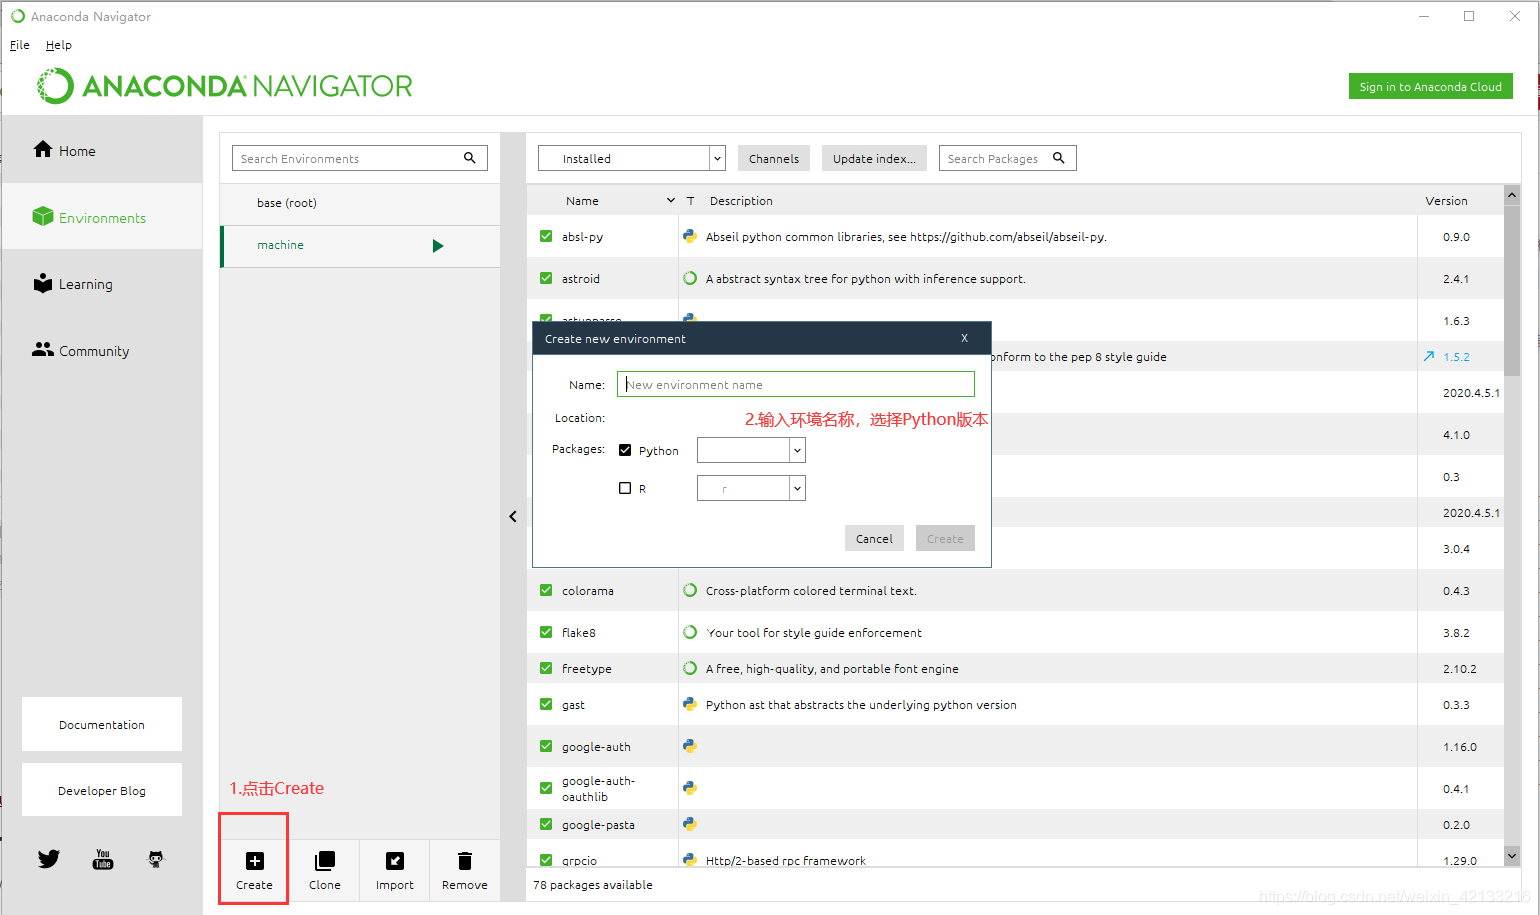Viewport: 1540px width, 915px height.
Task: Uncheck the absl-py package checkbox
Action: pos(546,236)
